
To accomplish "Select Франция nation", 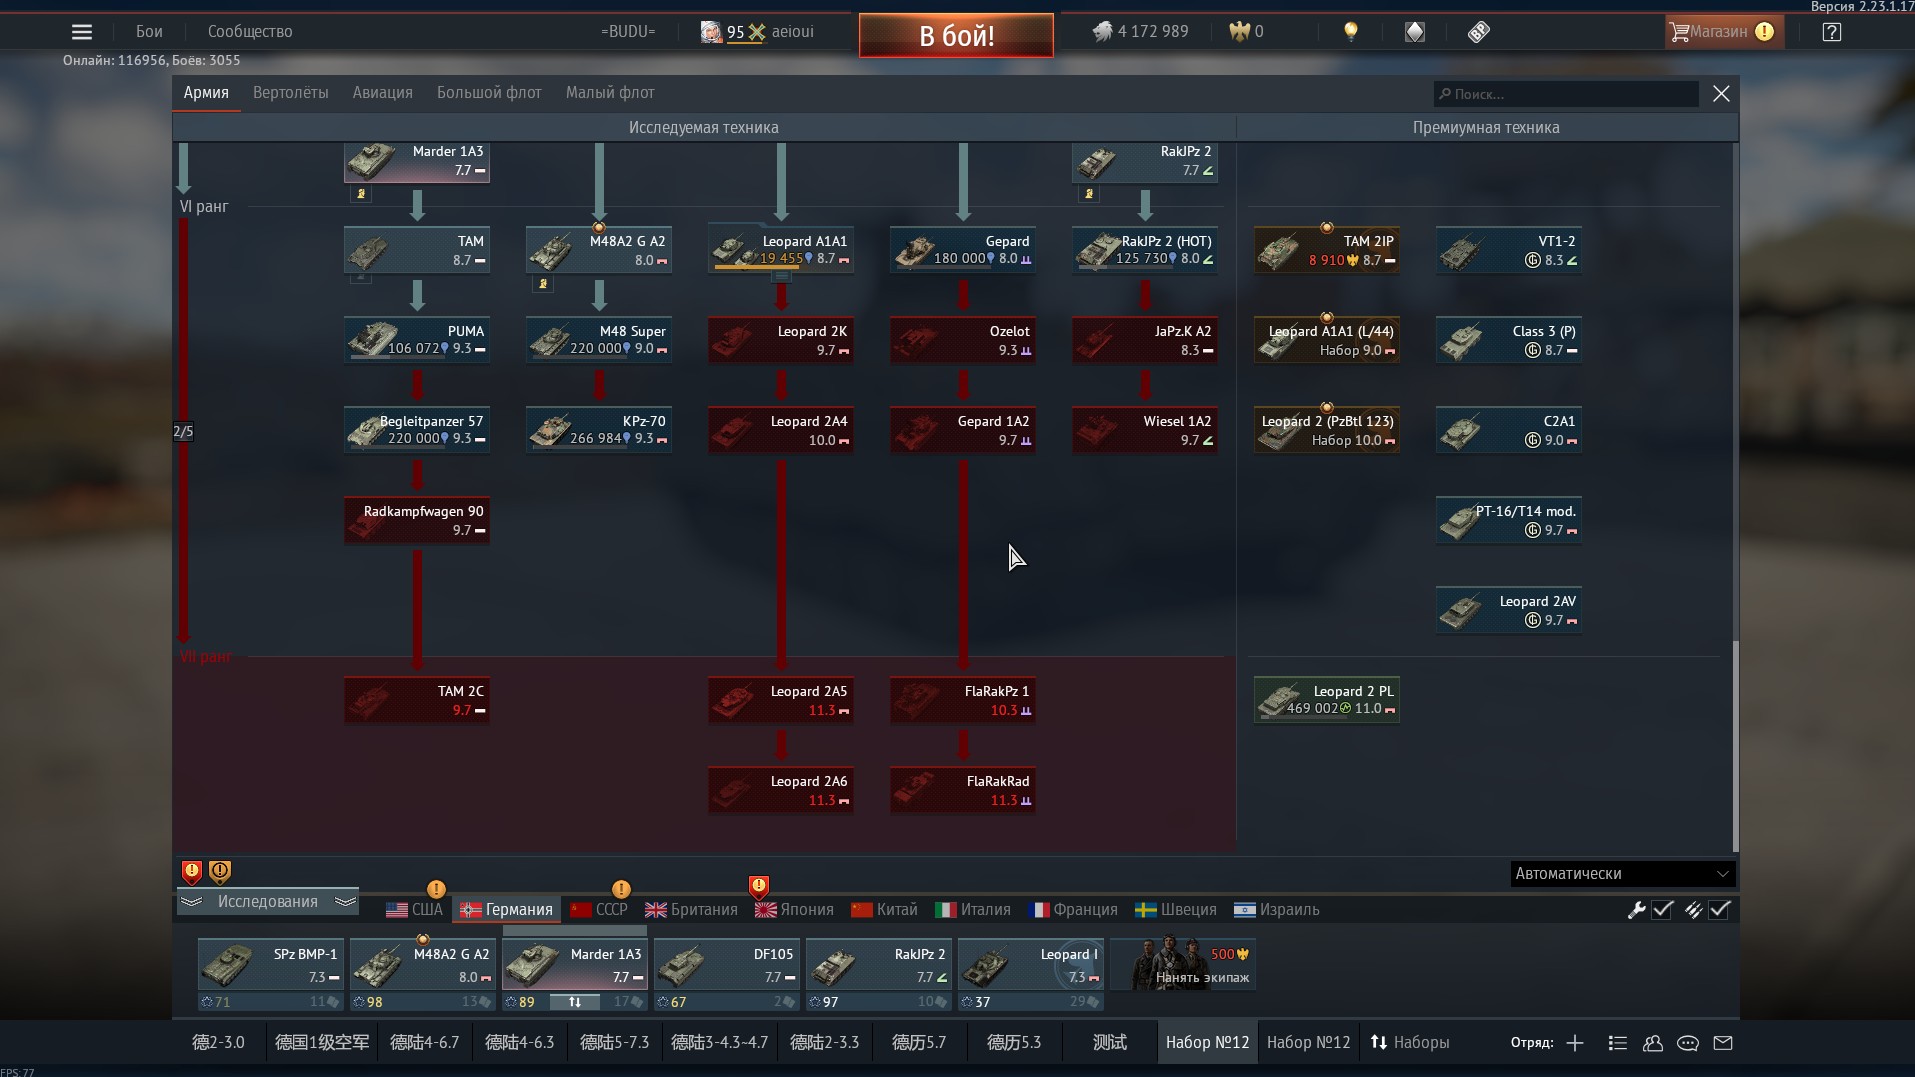I will 1073,909.
